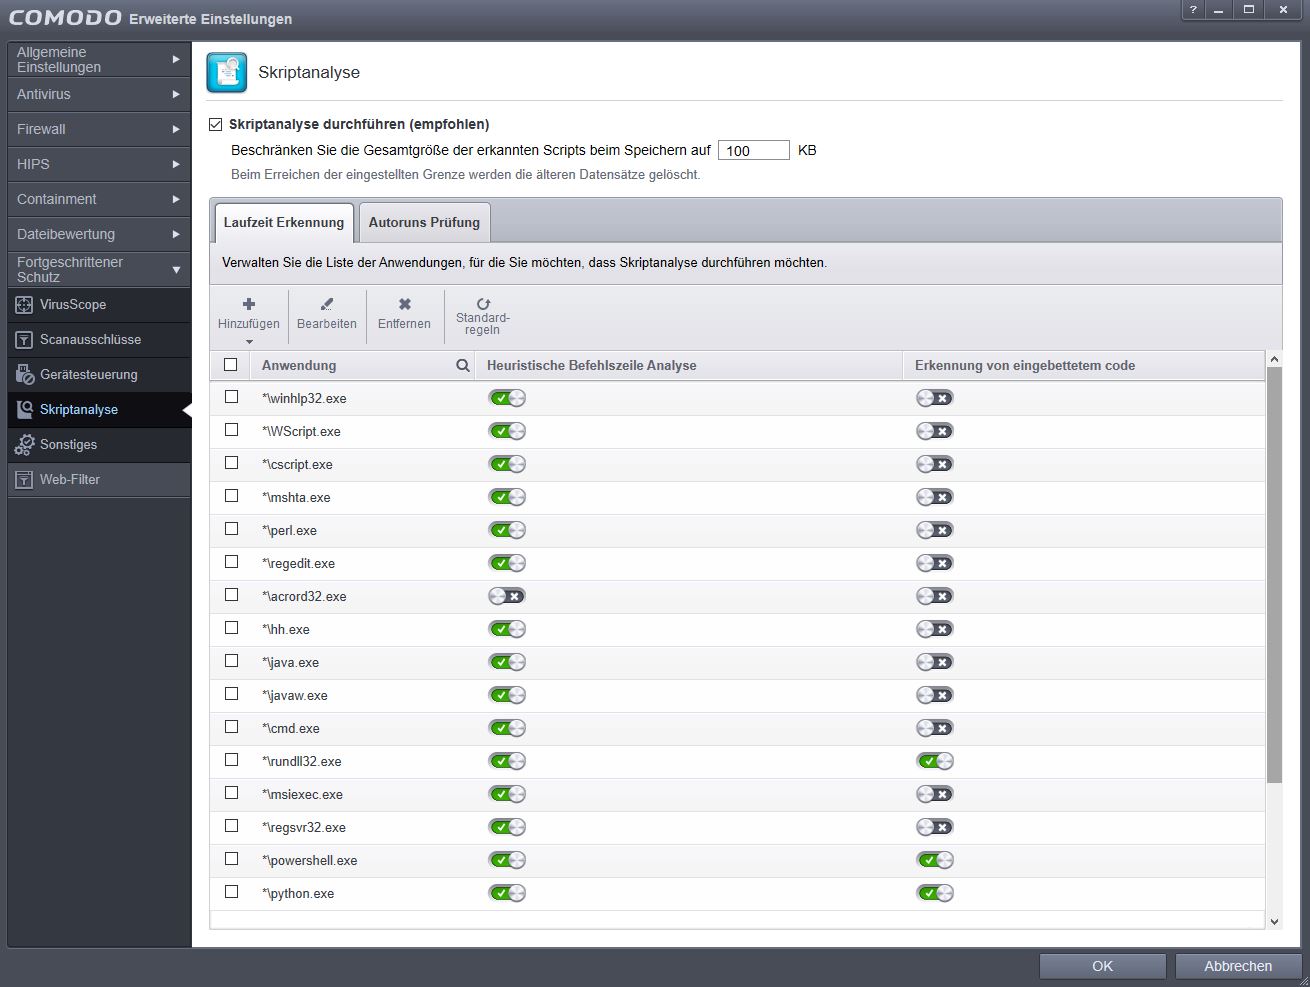Expand the Firewall section
This screenshot has height=987, width=1310.
(98, 130)
